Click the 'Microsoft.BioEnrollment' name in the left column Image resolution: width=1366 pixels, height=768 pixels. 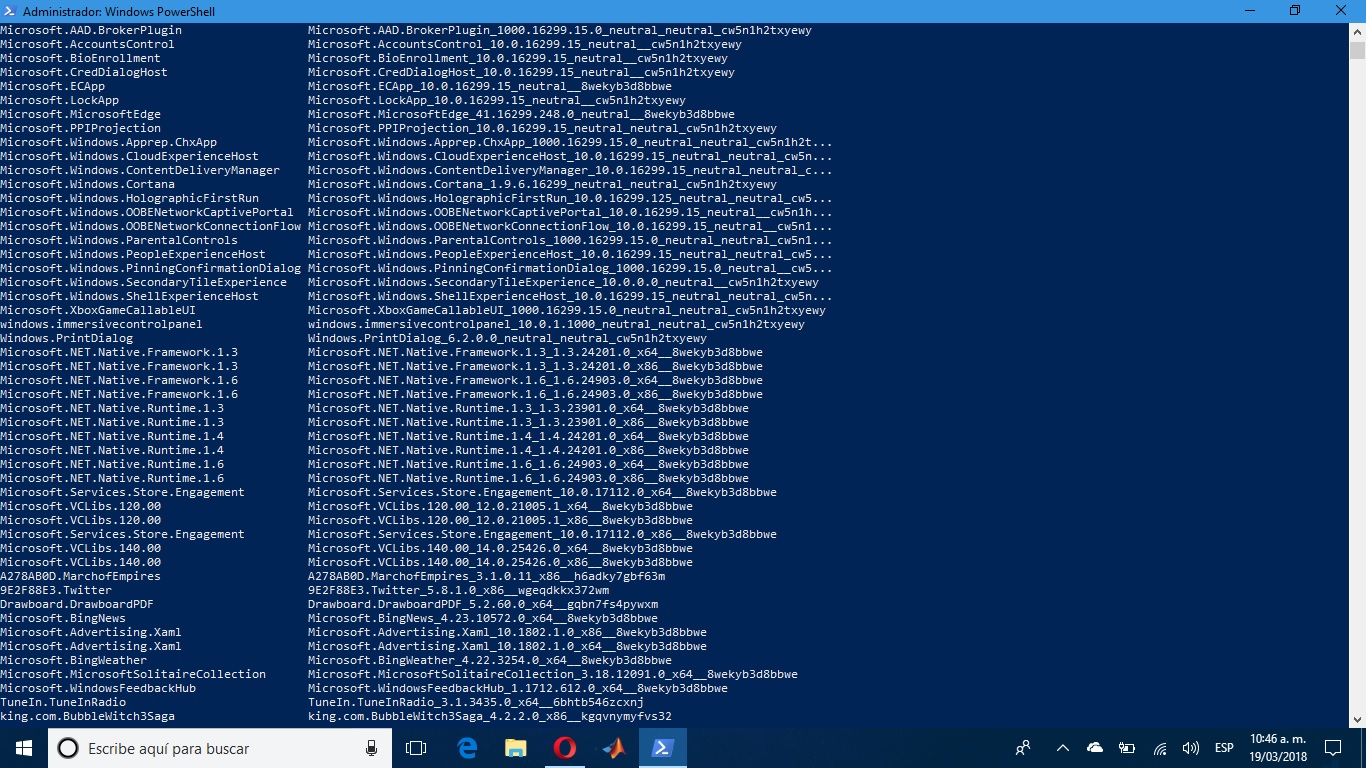pyautogui.click(x=80, y=58)
